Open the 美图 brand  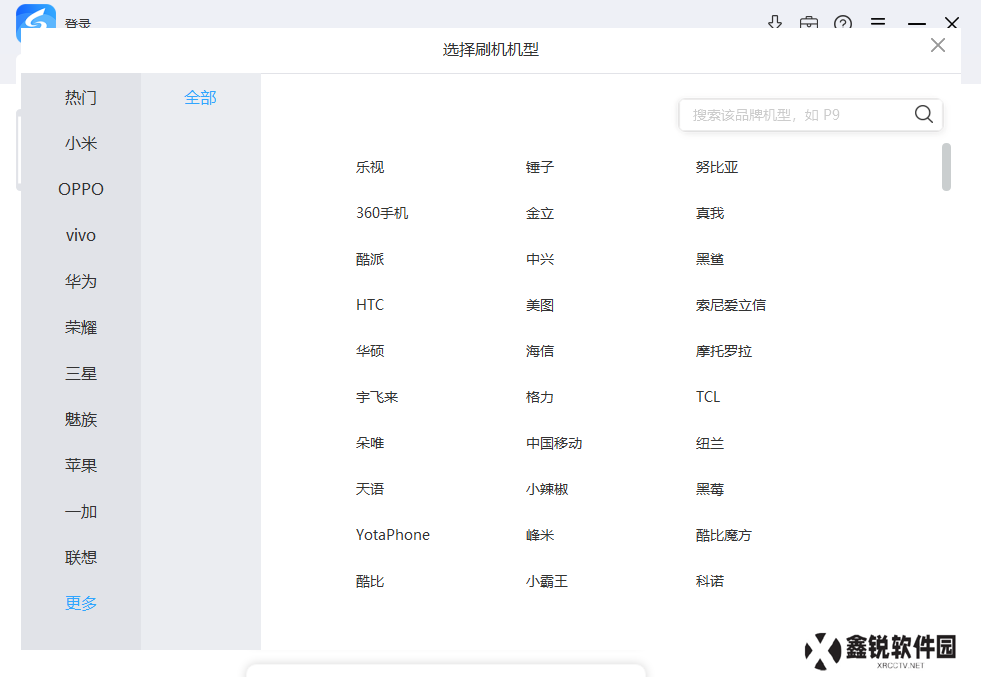(x=539, y=305)
